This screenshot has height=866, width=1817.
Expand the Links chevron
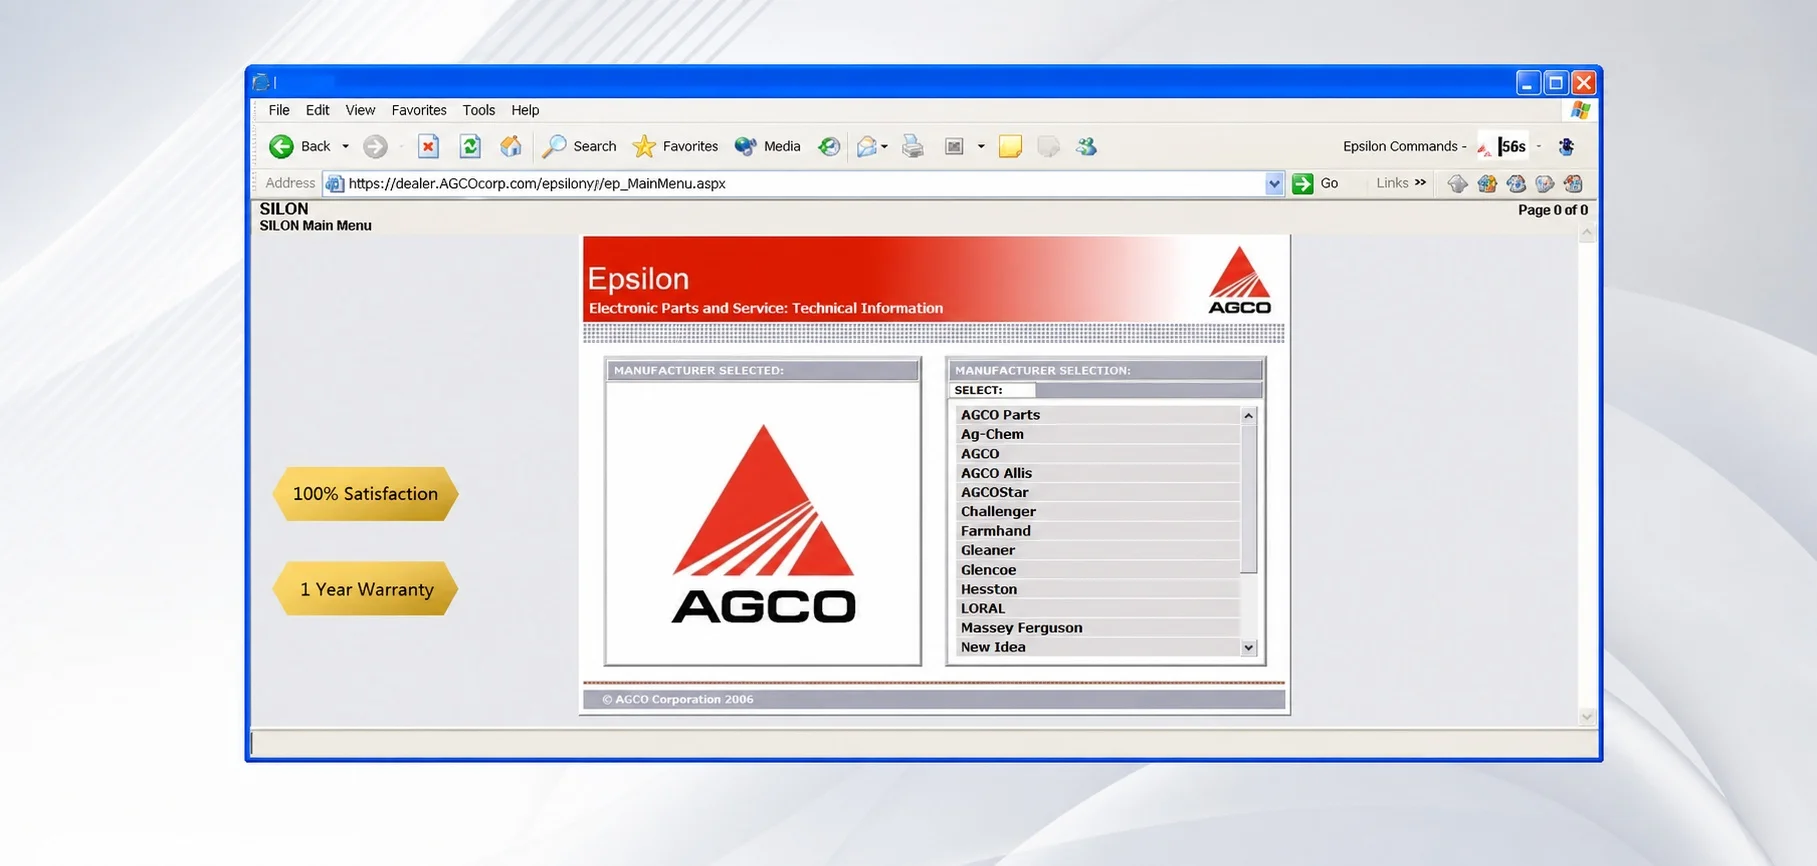[1420, 183]
